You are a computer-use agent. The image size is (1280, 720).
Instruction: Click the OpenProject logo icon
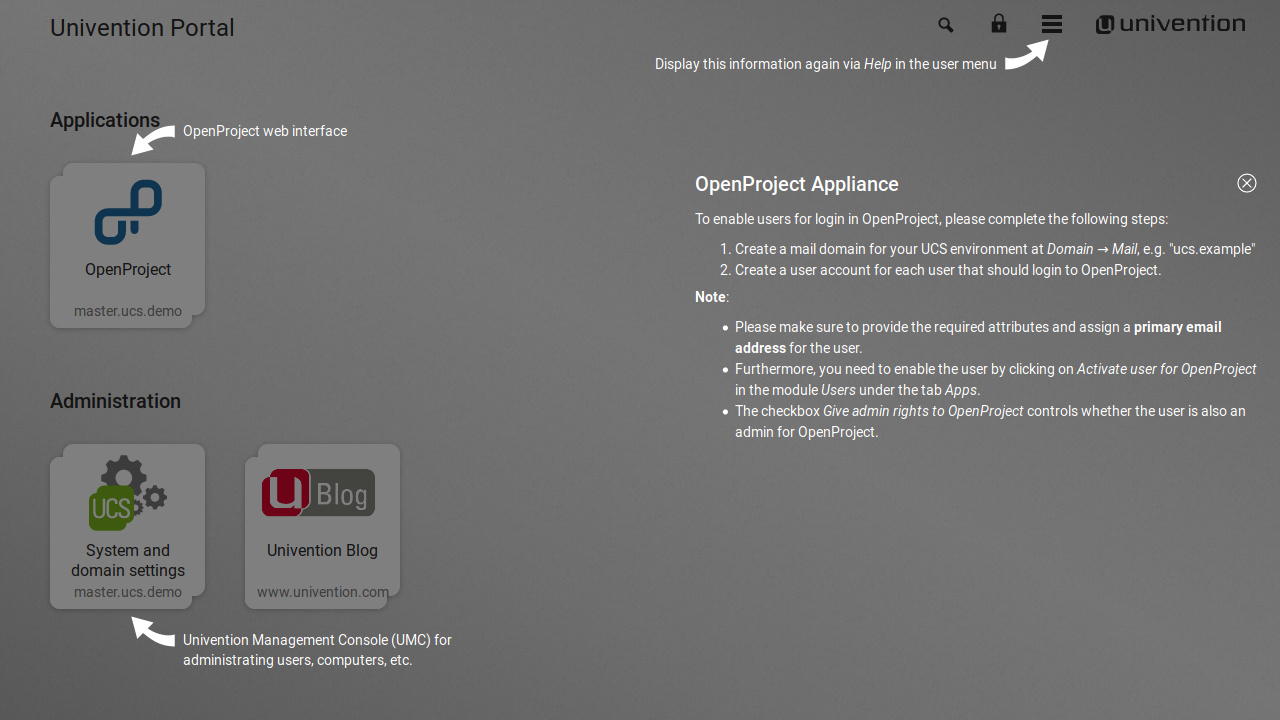pos(128,212)
